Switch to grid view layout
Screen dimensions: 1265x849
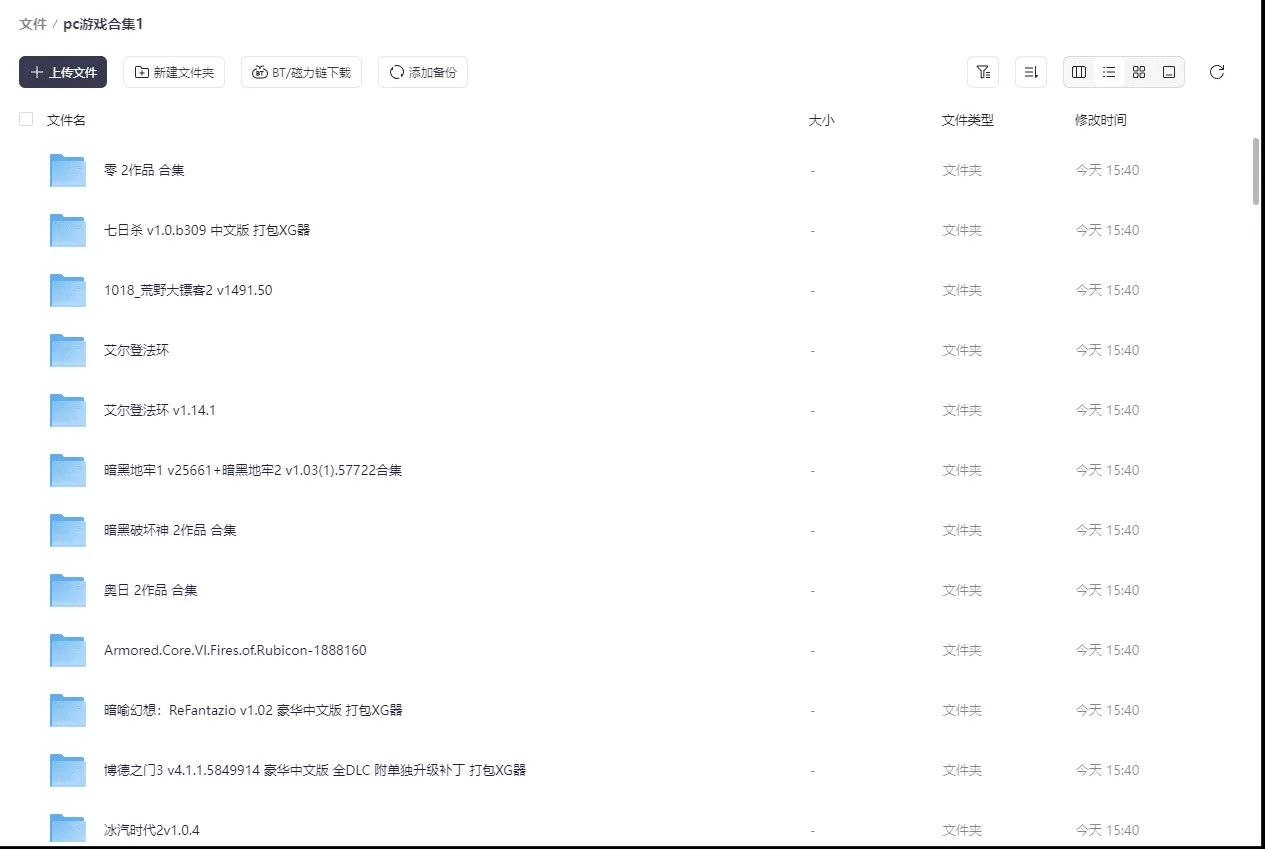click(x=1139, y=72)
